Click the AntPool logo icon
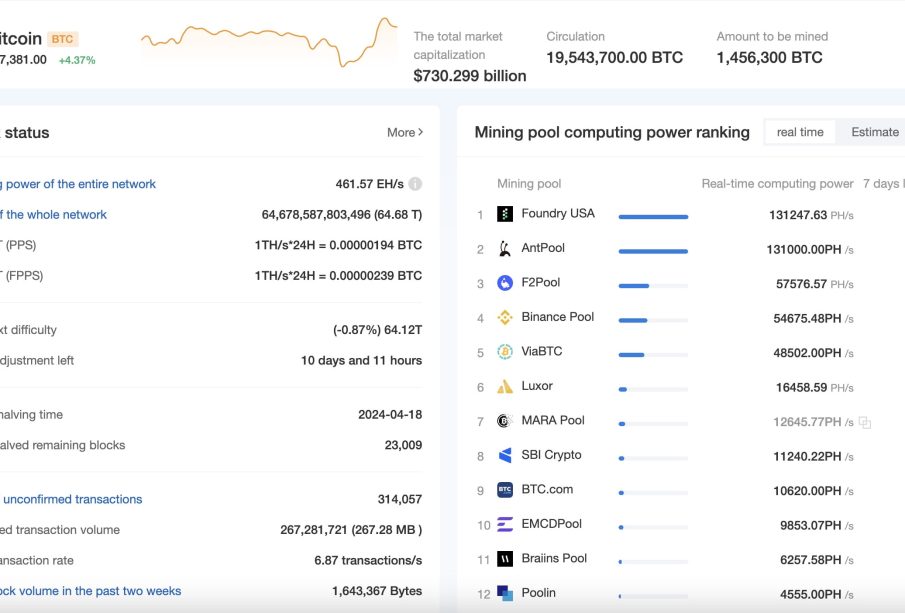Viewport: 905px width, 613px height. click(x=505, y=249)
